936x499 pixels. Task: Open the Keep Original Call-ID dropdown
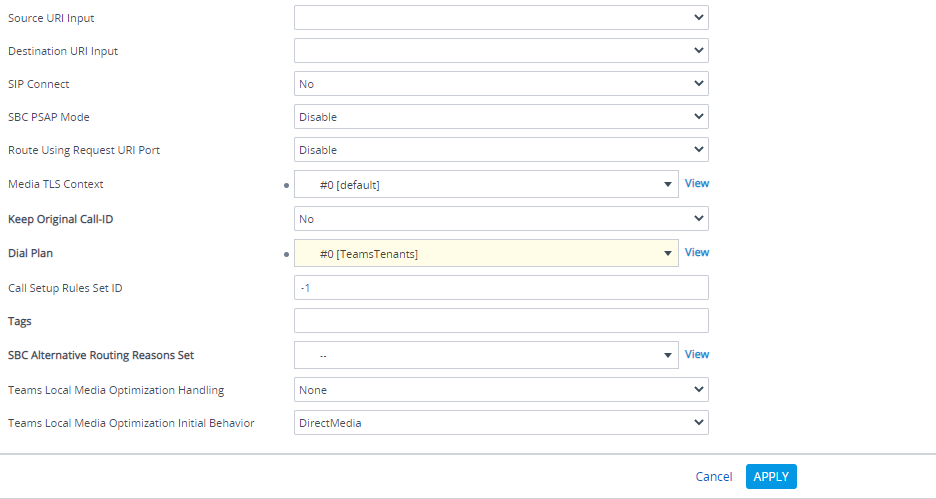501,218
